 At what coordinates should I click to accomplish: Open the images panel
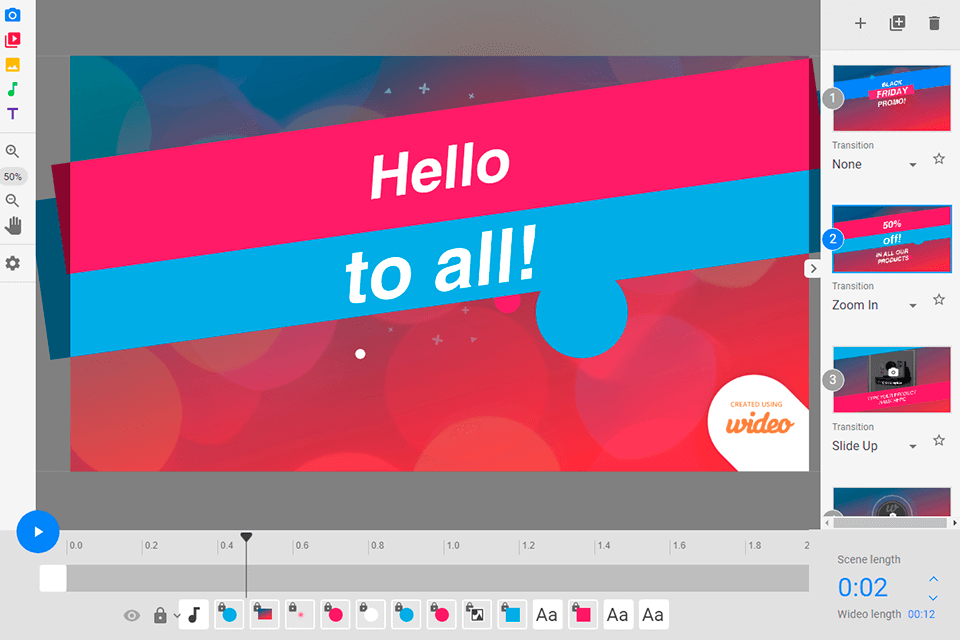click(x=13, y=64)
